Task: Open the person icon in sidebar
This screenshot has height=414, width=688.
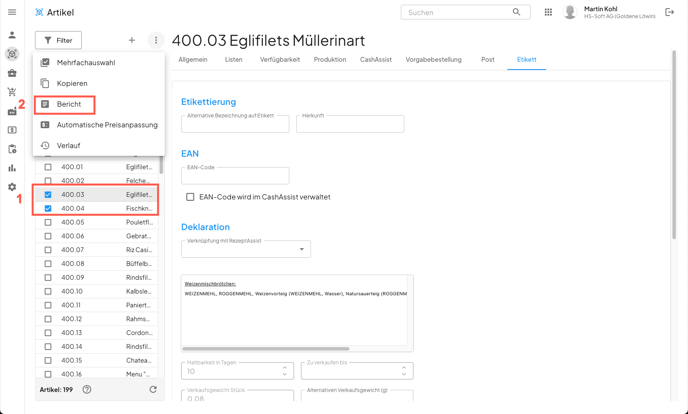Action: coord(12,35)
